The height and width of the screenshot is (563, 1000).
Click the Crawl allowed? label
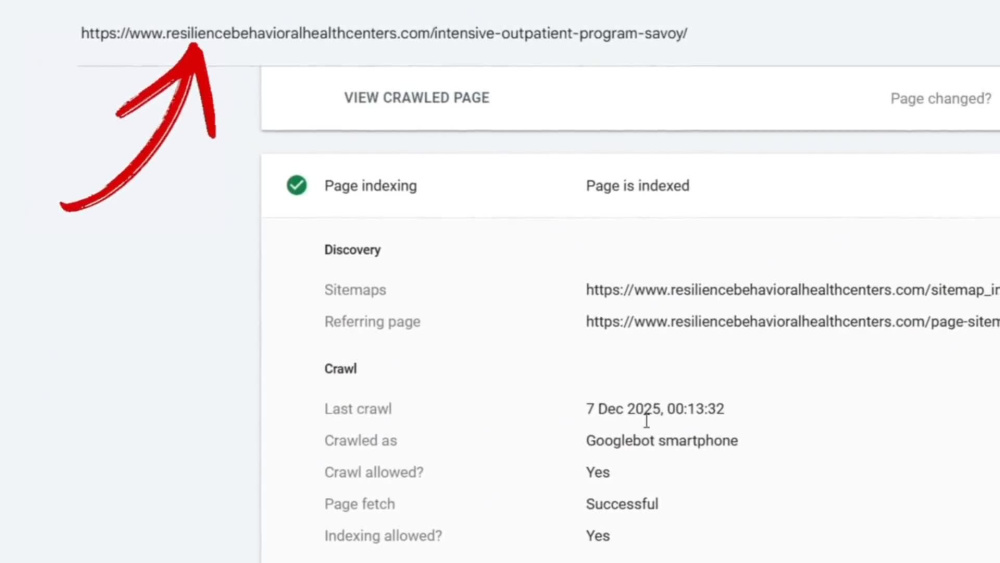374,472
